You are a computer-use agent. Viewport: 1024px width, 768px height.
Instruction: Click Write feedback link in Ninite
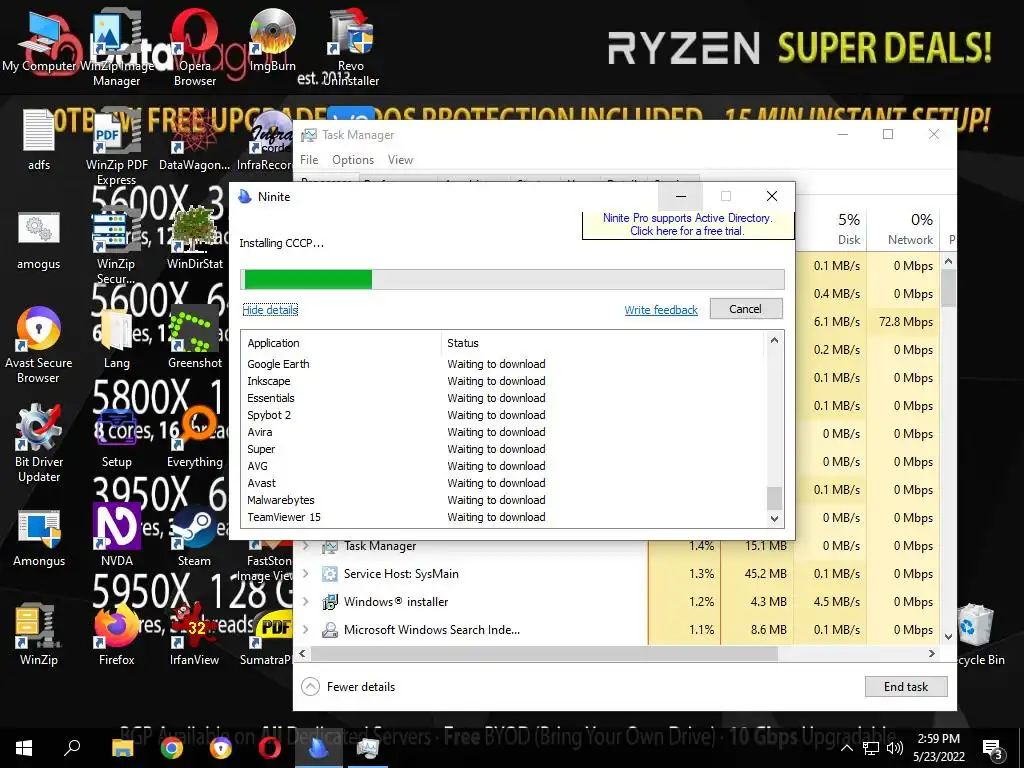661,310
